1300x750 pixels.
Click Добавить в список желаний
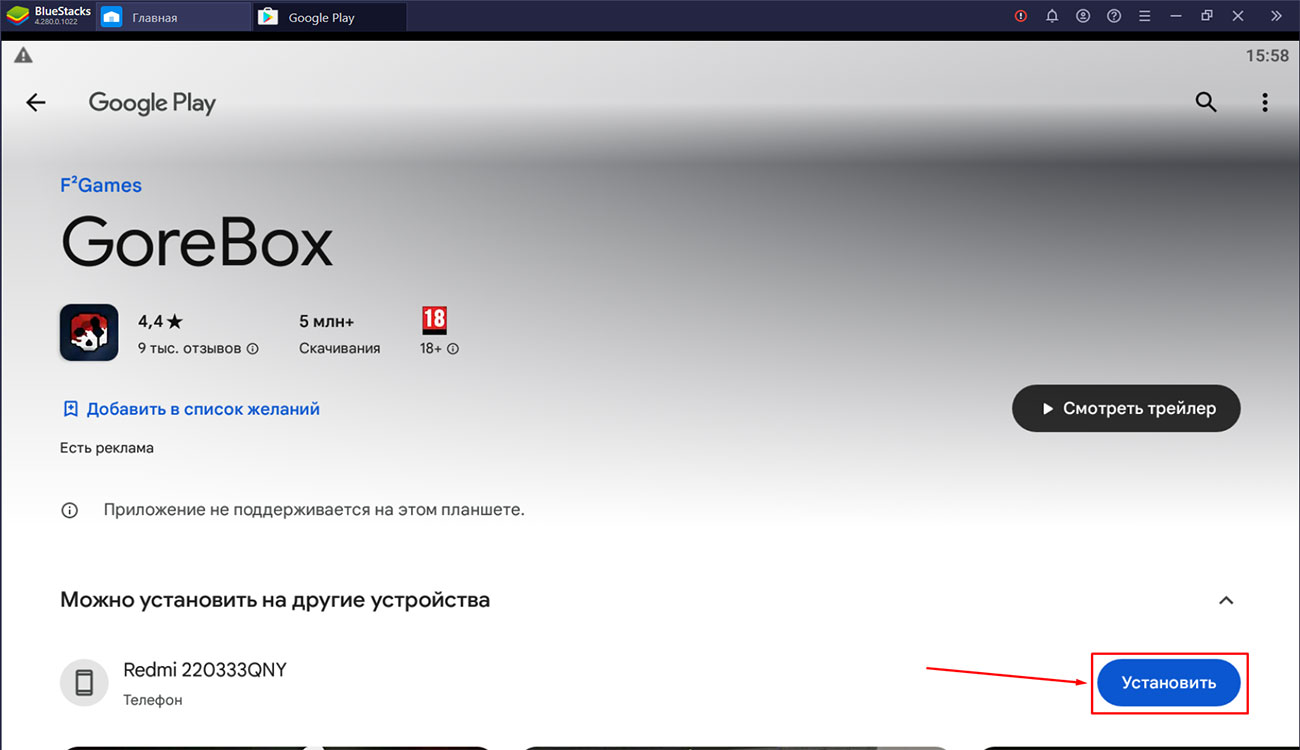(x=191, y=409)
